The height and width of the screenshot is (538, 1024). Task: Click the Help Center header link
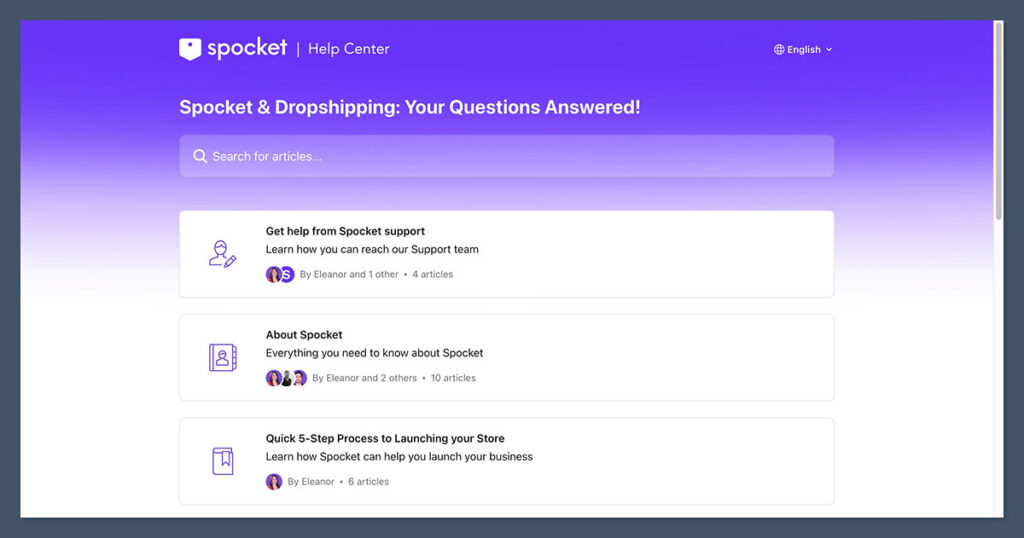pyautogui.click(x=349, y=49)
